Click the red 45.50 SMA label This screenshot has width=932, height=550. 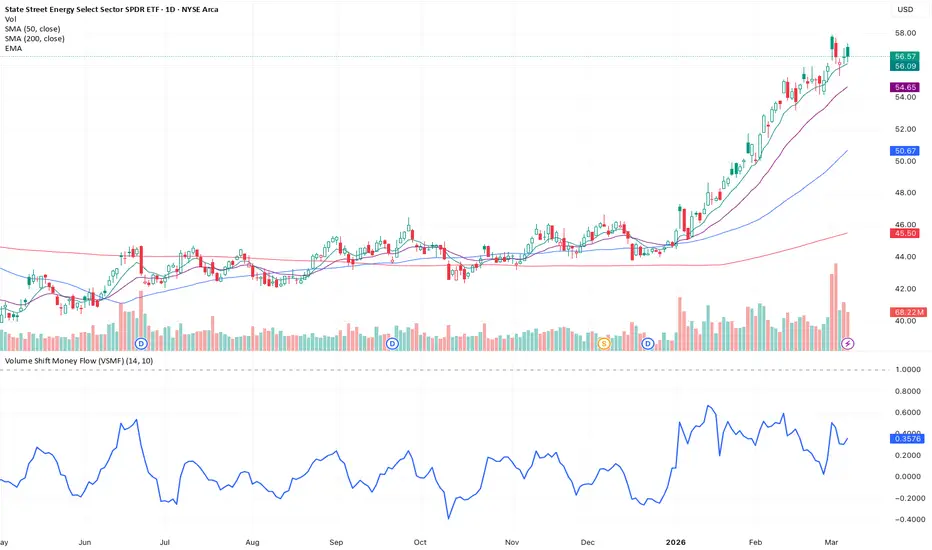(x=905, y=233)
